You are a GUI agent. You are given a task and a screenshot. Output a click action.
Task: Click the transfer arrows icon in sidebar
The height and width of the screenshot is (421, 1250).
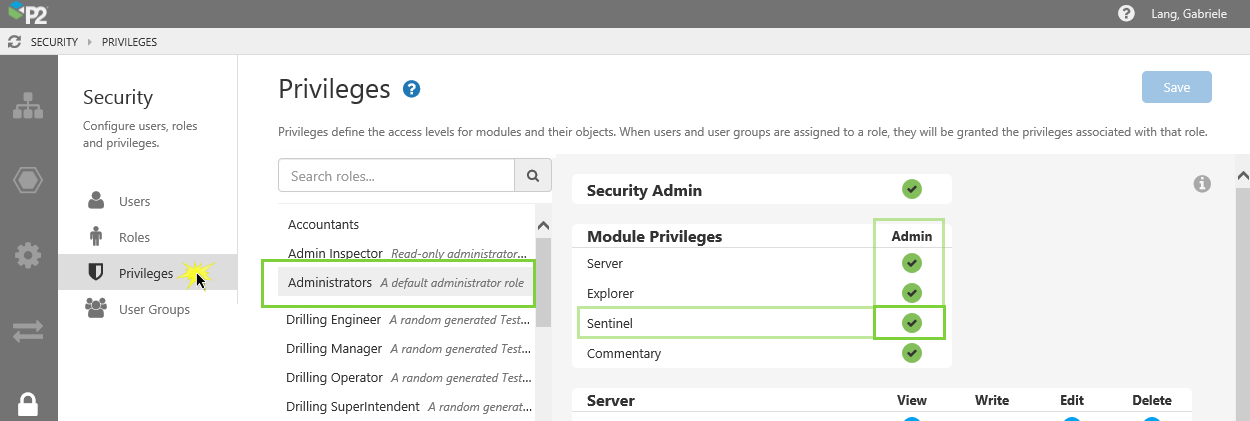pos(27,331)
